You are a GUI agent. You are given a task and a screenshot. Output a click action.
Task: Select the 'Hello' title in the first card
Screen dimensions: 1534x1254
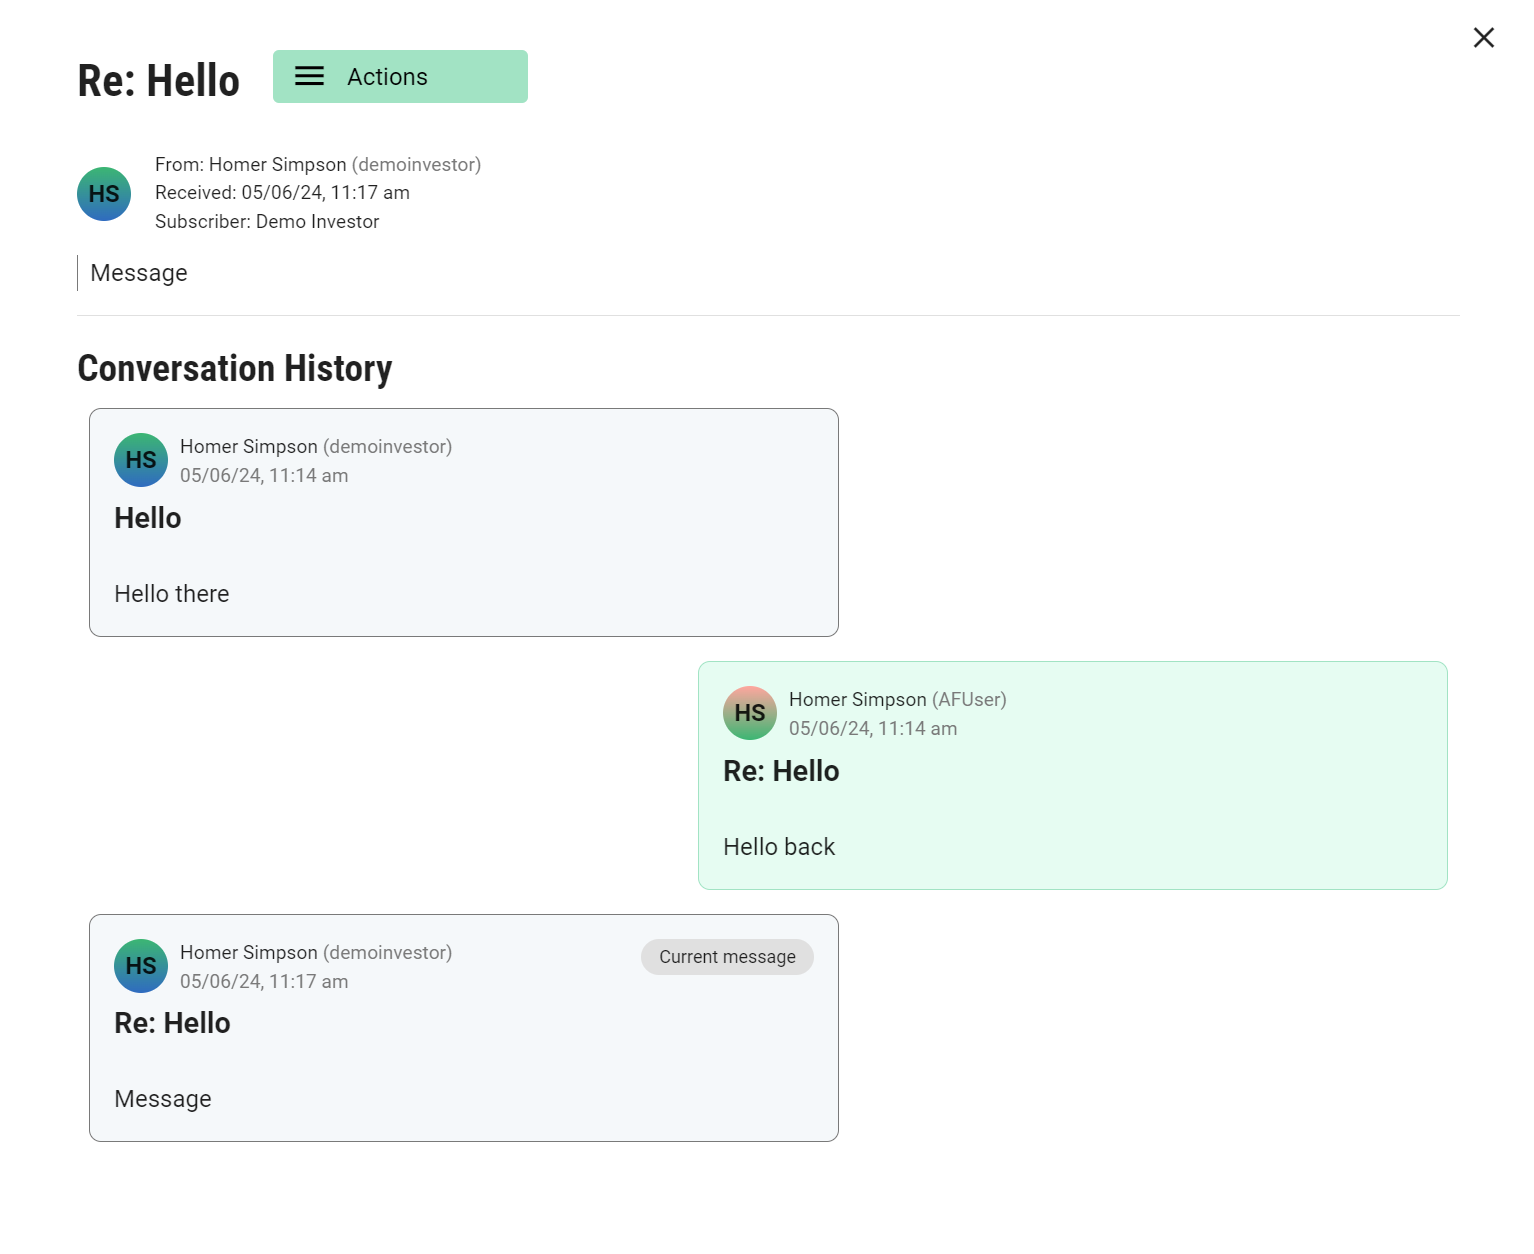click(x=148, y=518)
